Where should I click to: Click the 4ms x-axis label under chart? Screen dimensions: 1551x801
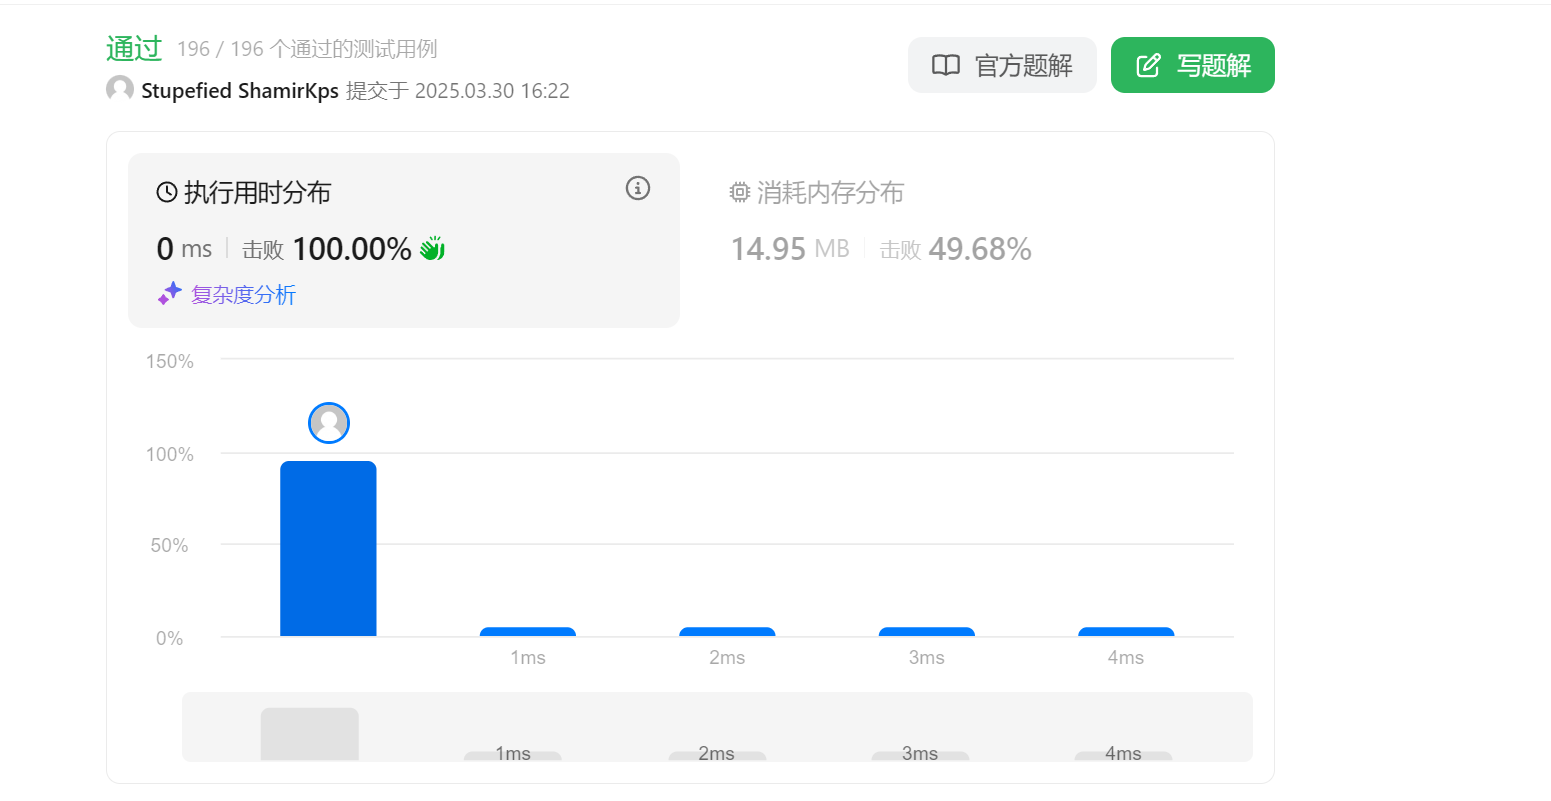tap(1126, 657)
